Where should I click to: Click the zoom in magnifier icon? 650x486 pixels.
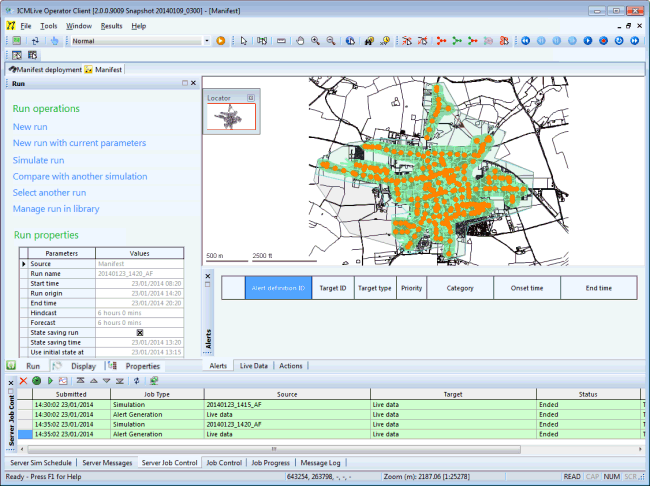pos(316,41)
